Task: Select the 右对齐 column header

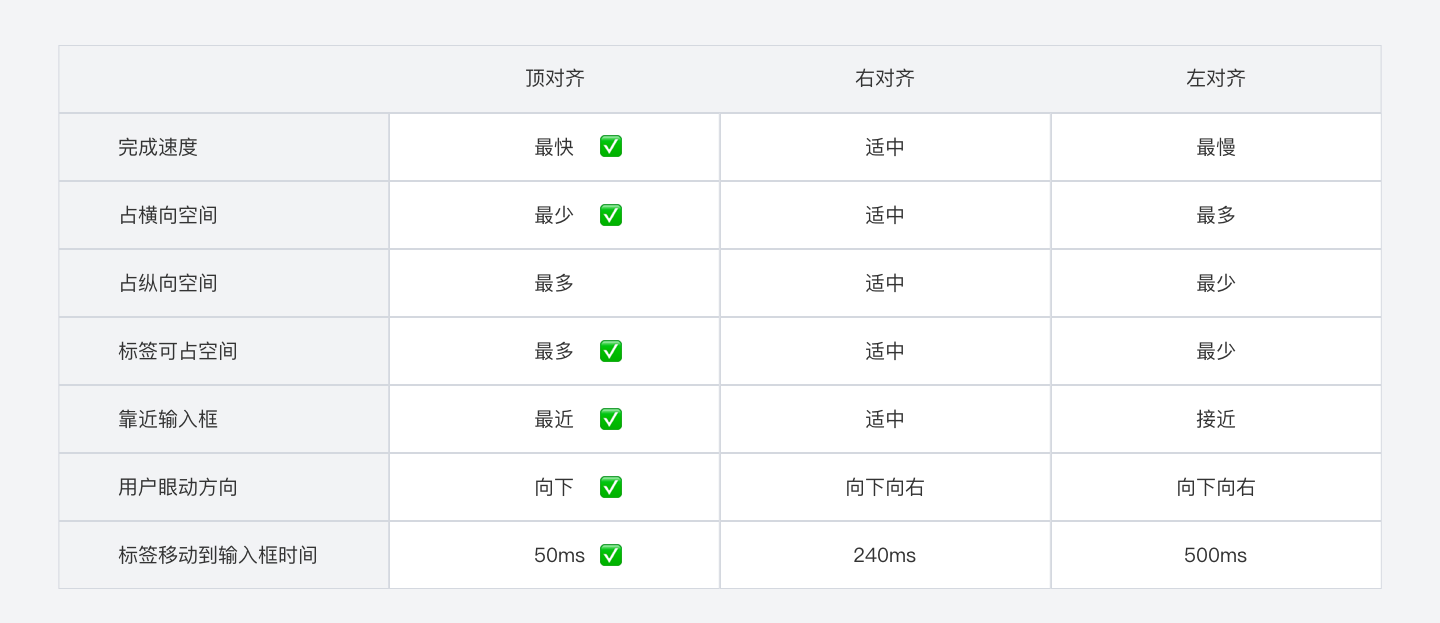Action: [x=885, y=79]
